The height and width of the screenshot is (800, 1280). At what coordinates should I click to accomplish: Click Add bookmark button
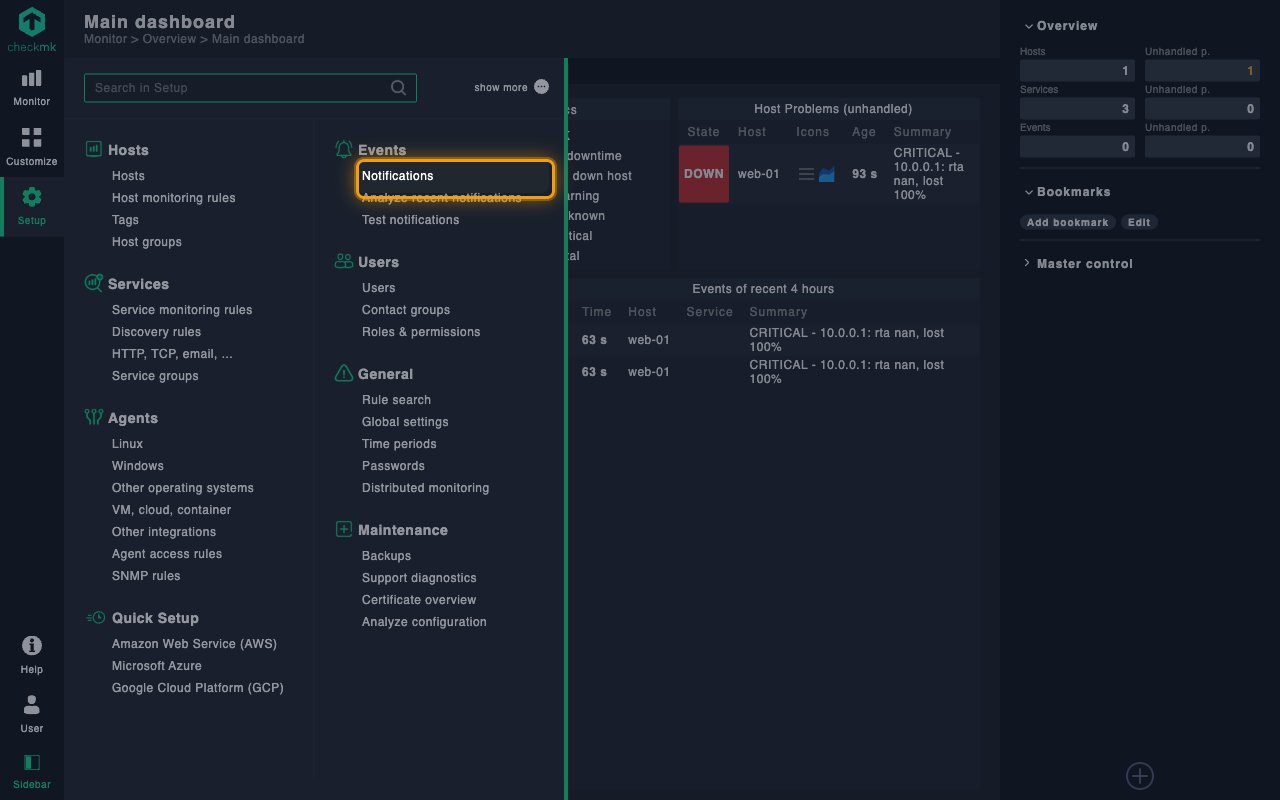1067,222
